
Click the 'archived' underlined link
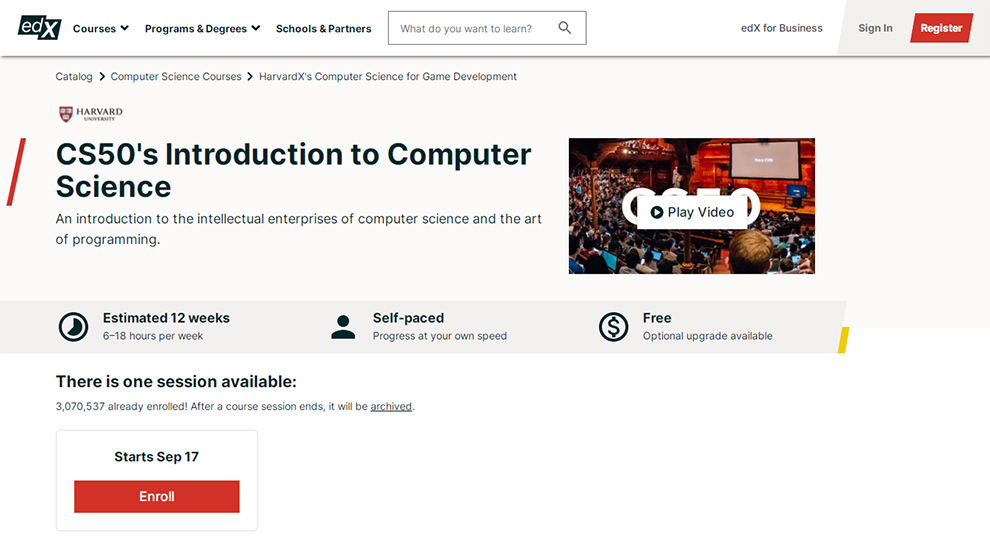391,406
